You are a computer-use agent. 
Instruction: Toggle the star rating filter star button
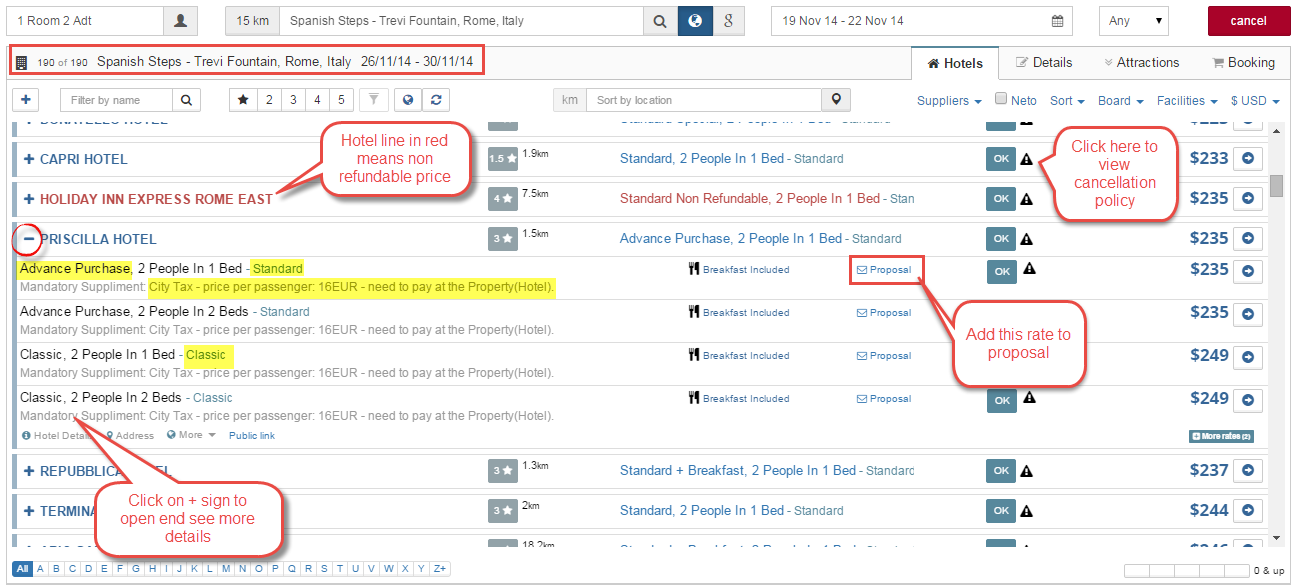243,100
